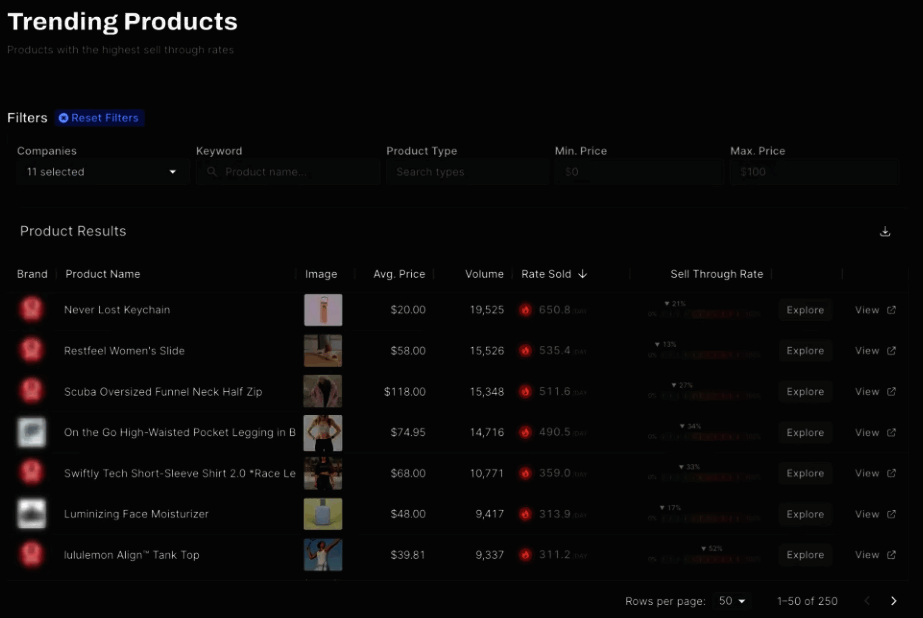Screen dimensions: 923x618
Task: Click the Reset Filters button
Action: 99,118
